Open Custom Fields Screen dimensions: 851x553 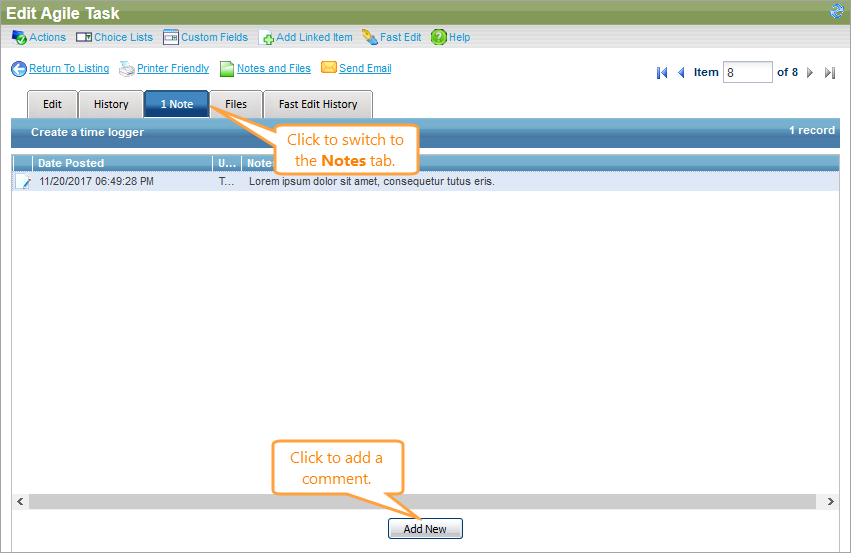coord(214,37)
